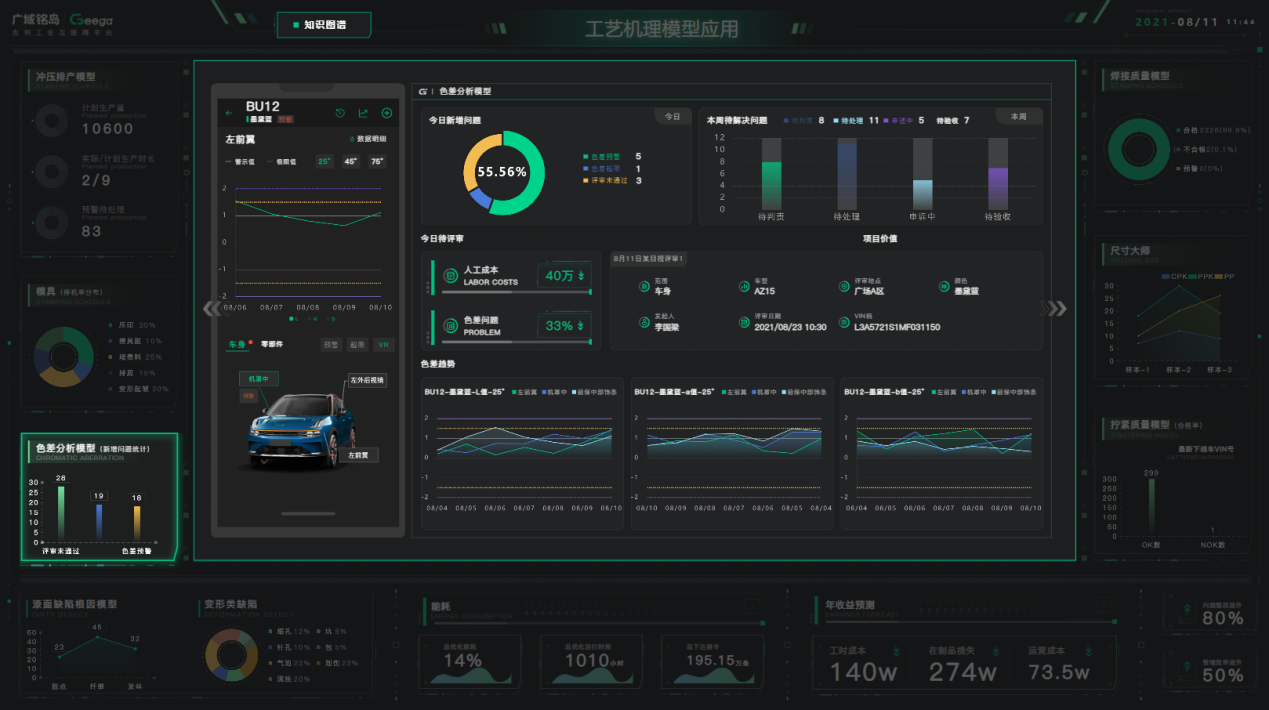
Task: Click the 车型 AZ15 icon
Action: click(744, 287)
